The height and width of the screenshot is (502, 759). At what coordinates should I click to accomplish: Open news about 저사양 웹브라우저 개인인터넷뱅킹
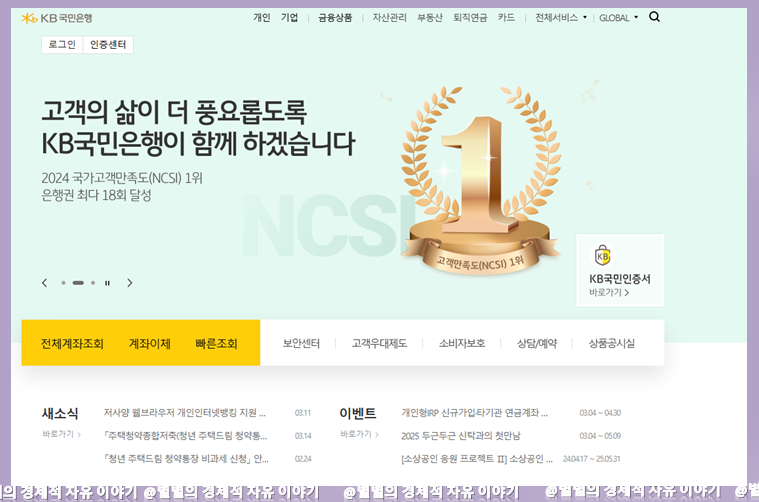pos(185,412)
